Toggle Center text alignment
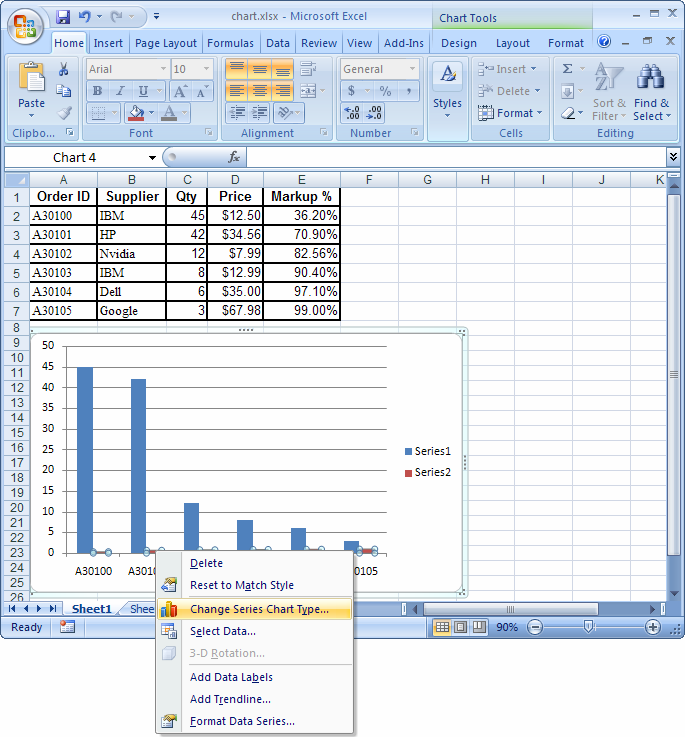Screen dimensions: 685x737 (260, 91)
